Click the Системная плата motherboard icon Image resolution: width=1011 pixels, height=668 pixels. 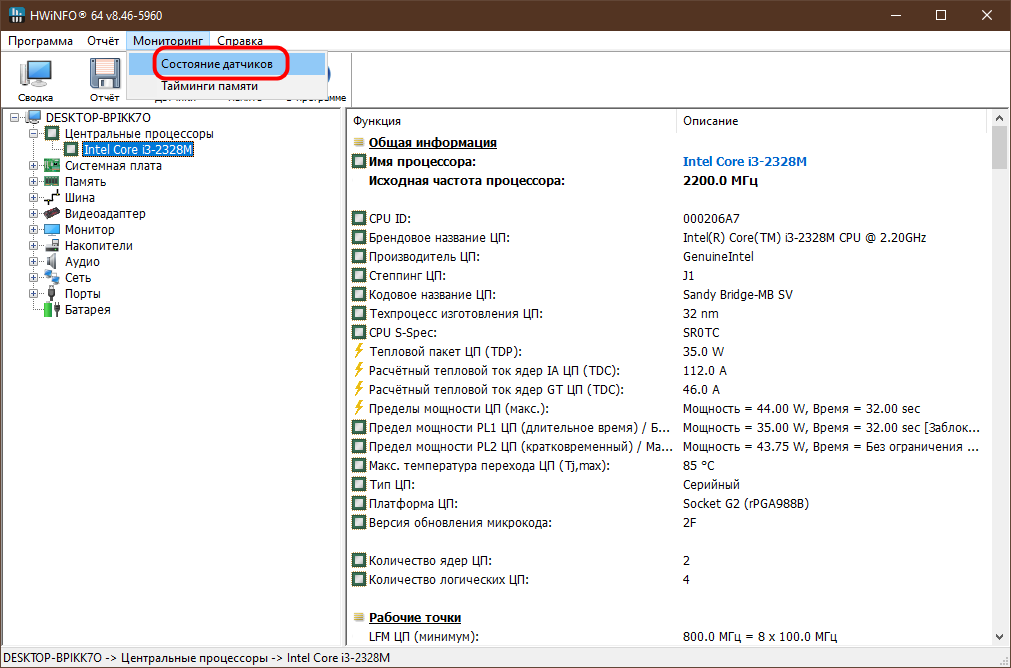[x=52, y=166]
